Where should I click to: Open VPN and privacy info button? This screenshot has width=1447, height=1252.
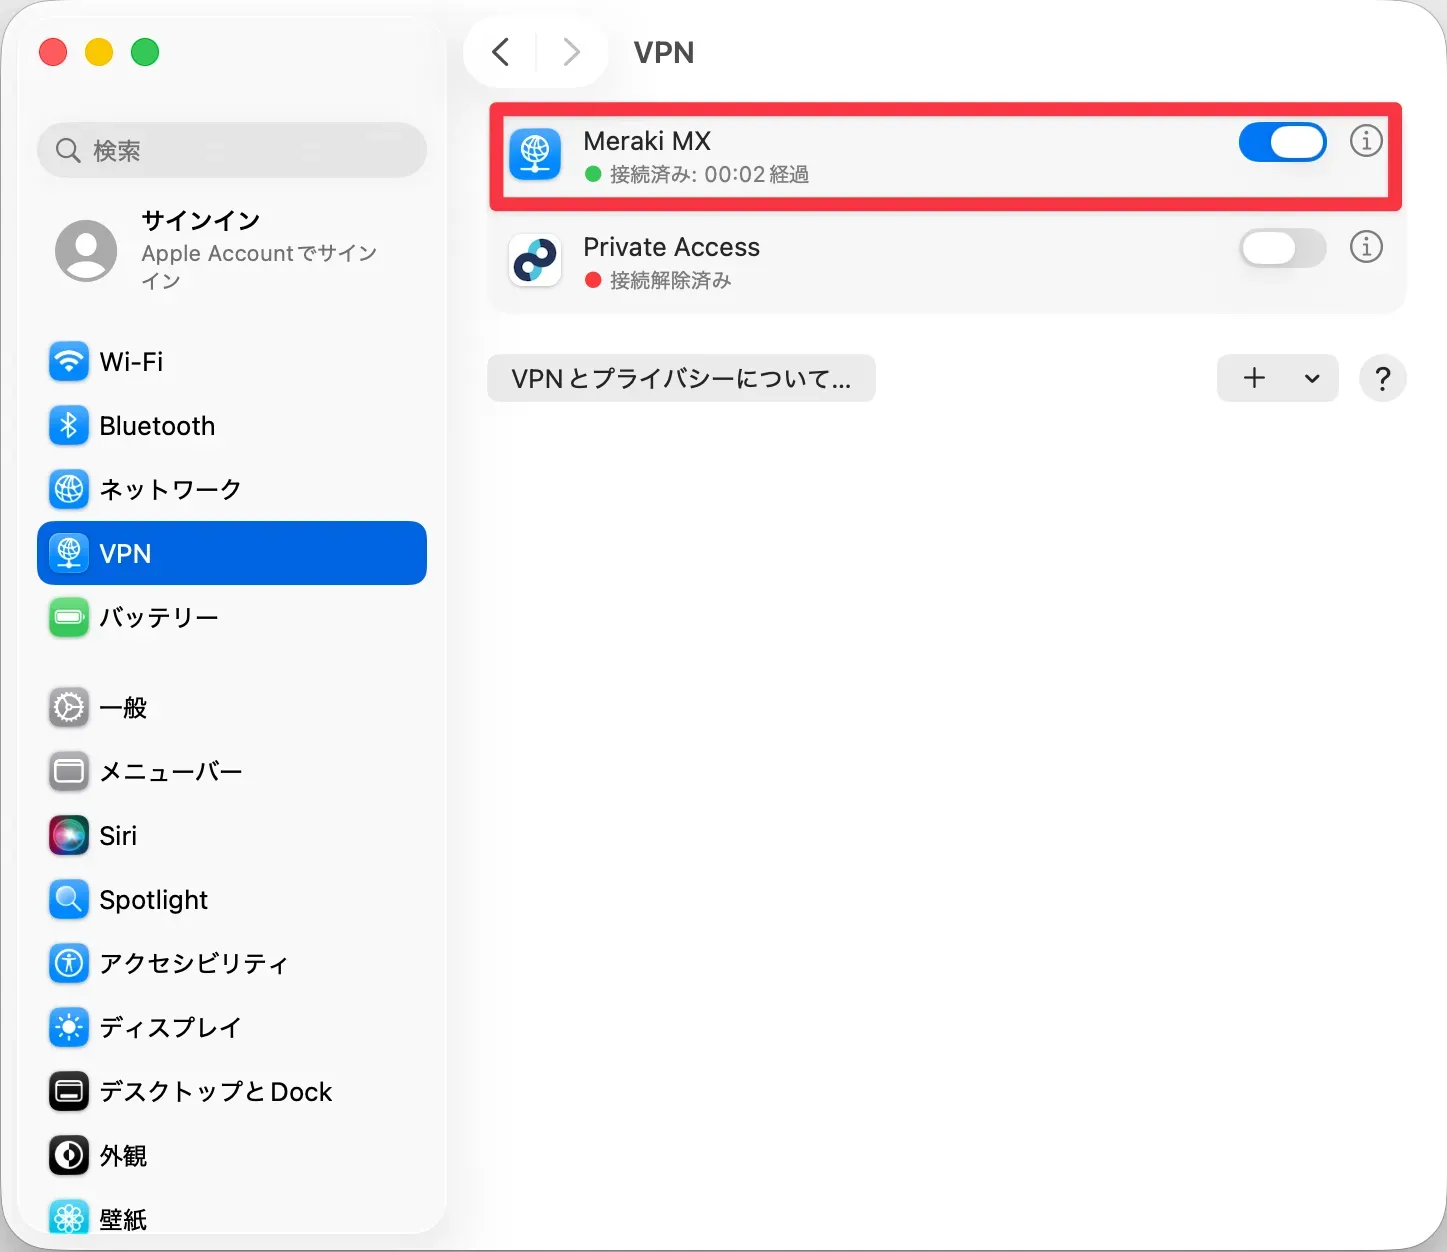click(681, 379)
